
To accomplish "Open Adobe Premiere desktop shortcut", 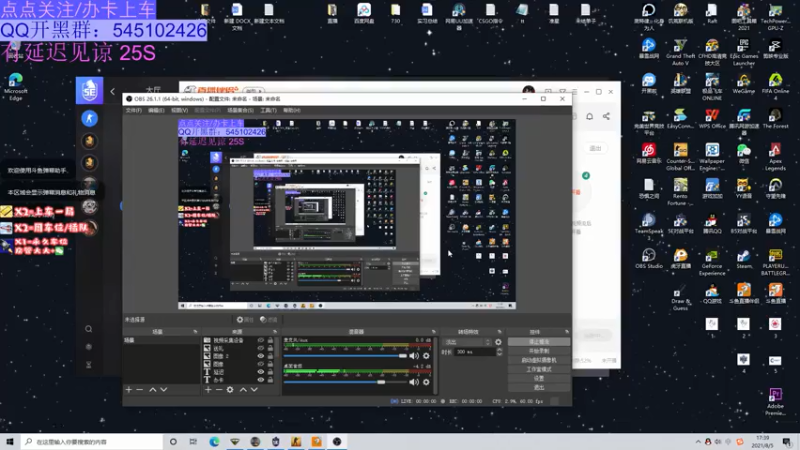I will tap(775, 402).
